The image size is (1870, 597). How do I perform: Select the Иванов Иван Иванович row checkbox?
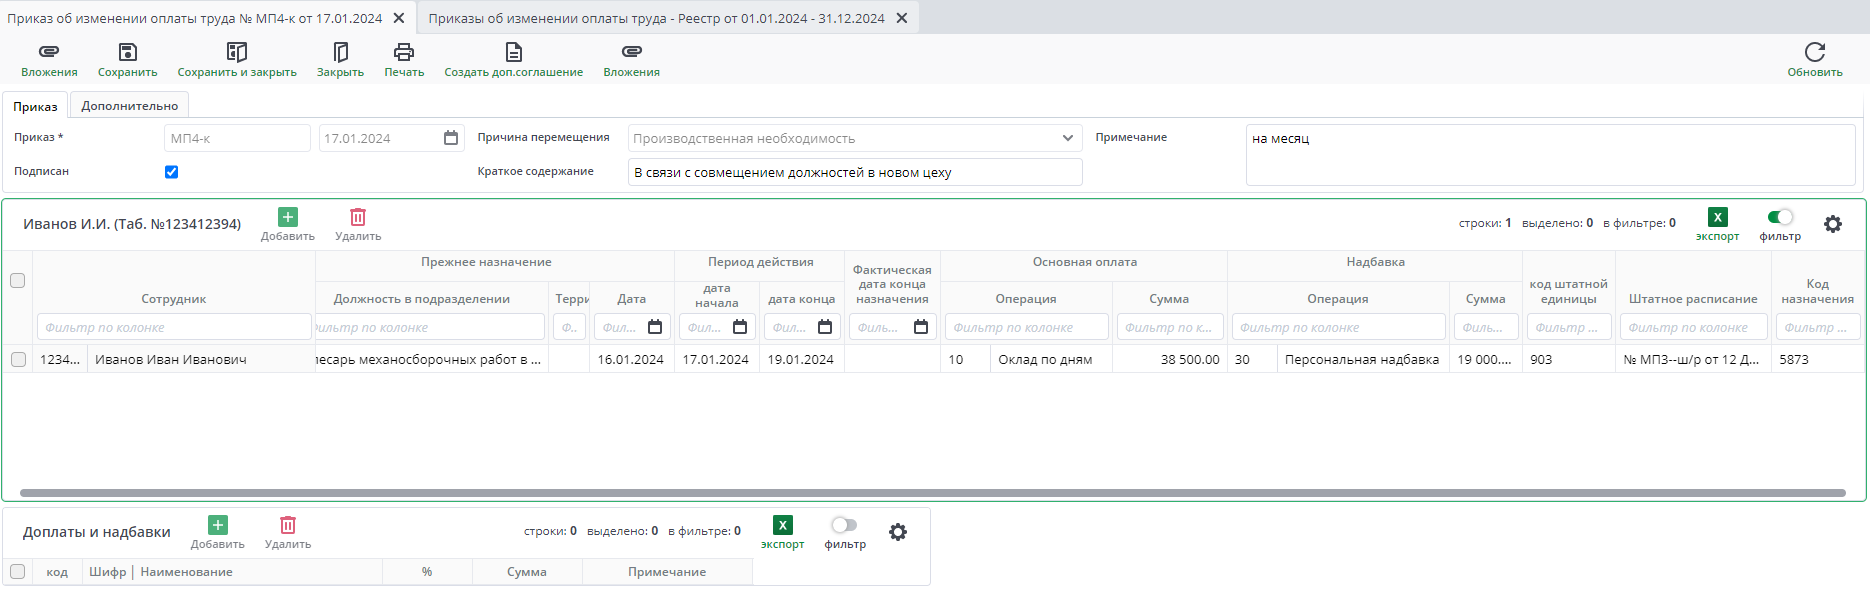coord(18,359)
